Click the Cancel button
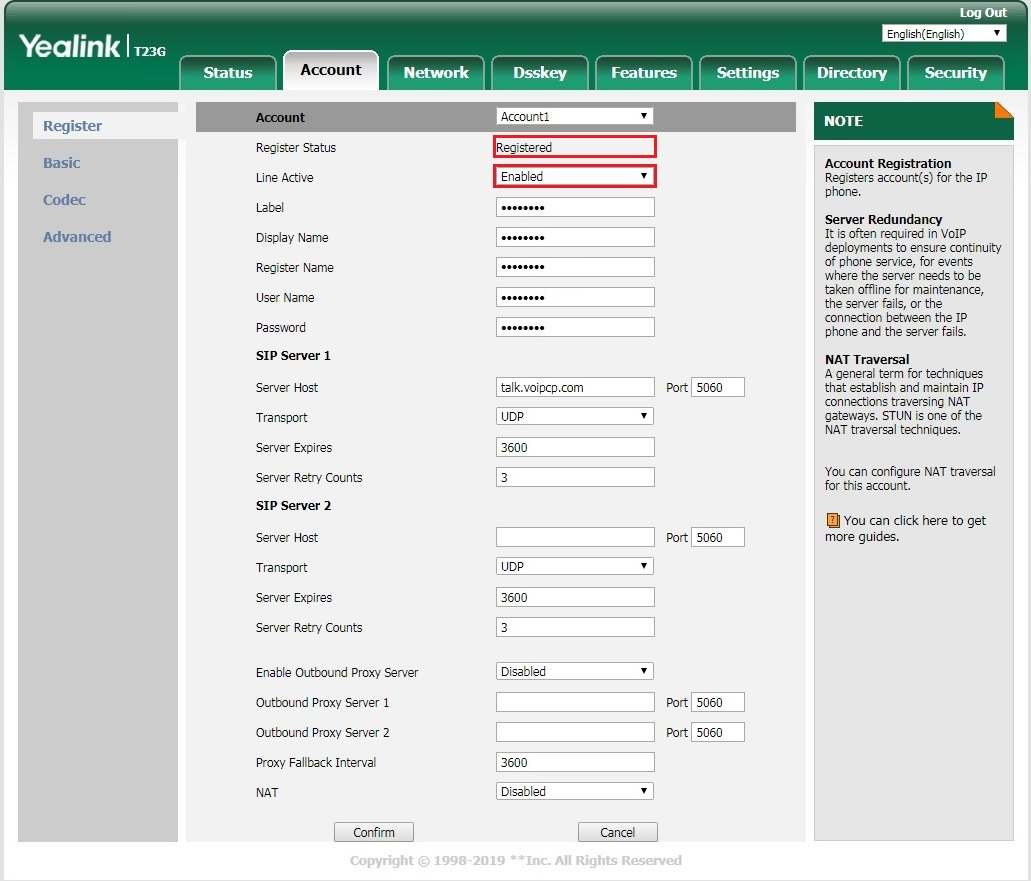Viewport: 1031px width, 881px height. [x=617, y=832]
